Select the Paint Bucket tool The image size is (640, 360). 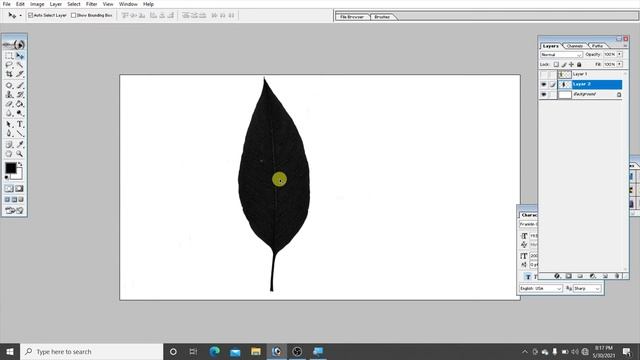click(20, 104)
